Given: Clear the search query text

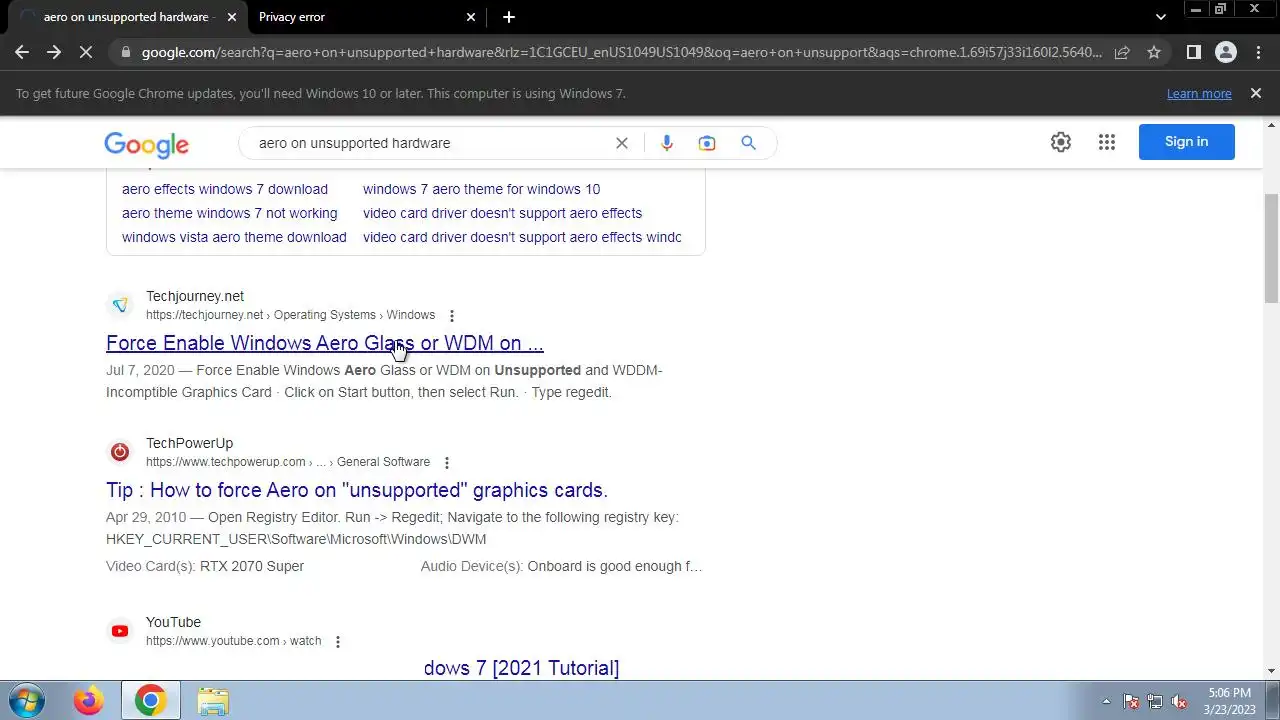Looking at the screenshot, I should click(x=622, y=143).
